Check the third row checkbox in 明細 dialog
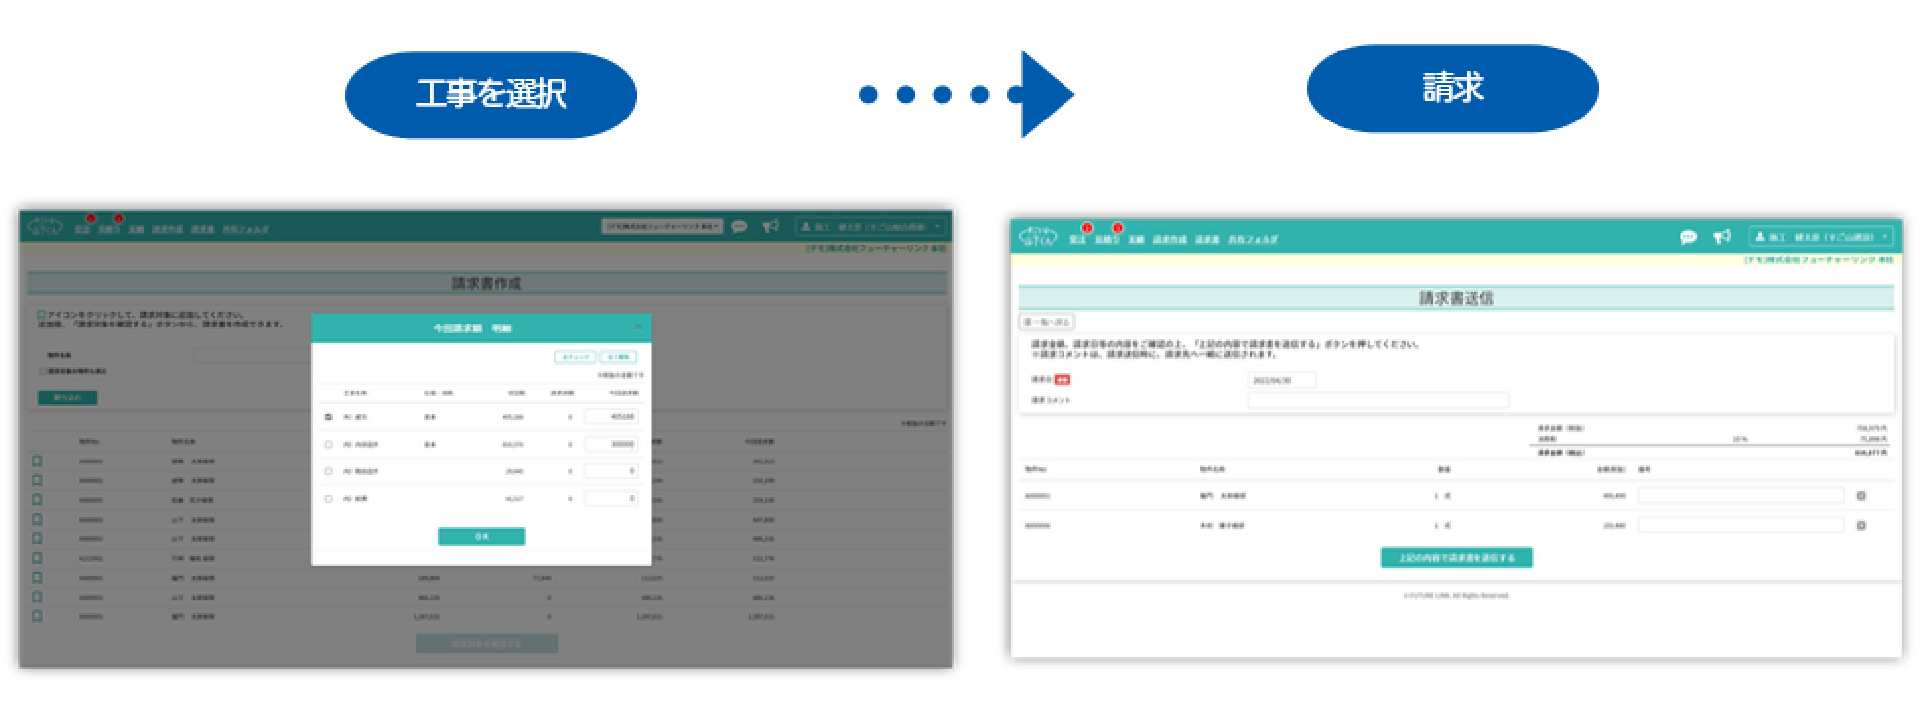This screenshot has width=1920, height=720. point(328,471)
